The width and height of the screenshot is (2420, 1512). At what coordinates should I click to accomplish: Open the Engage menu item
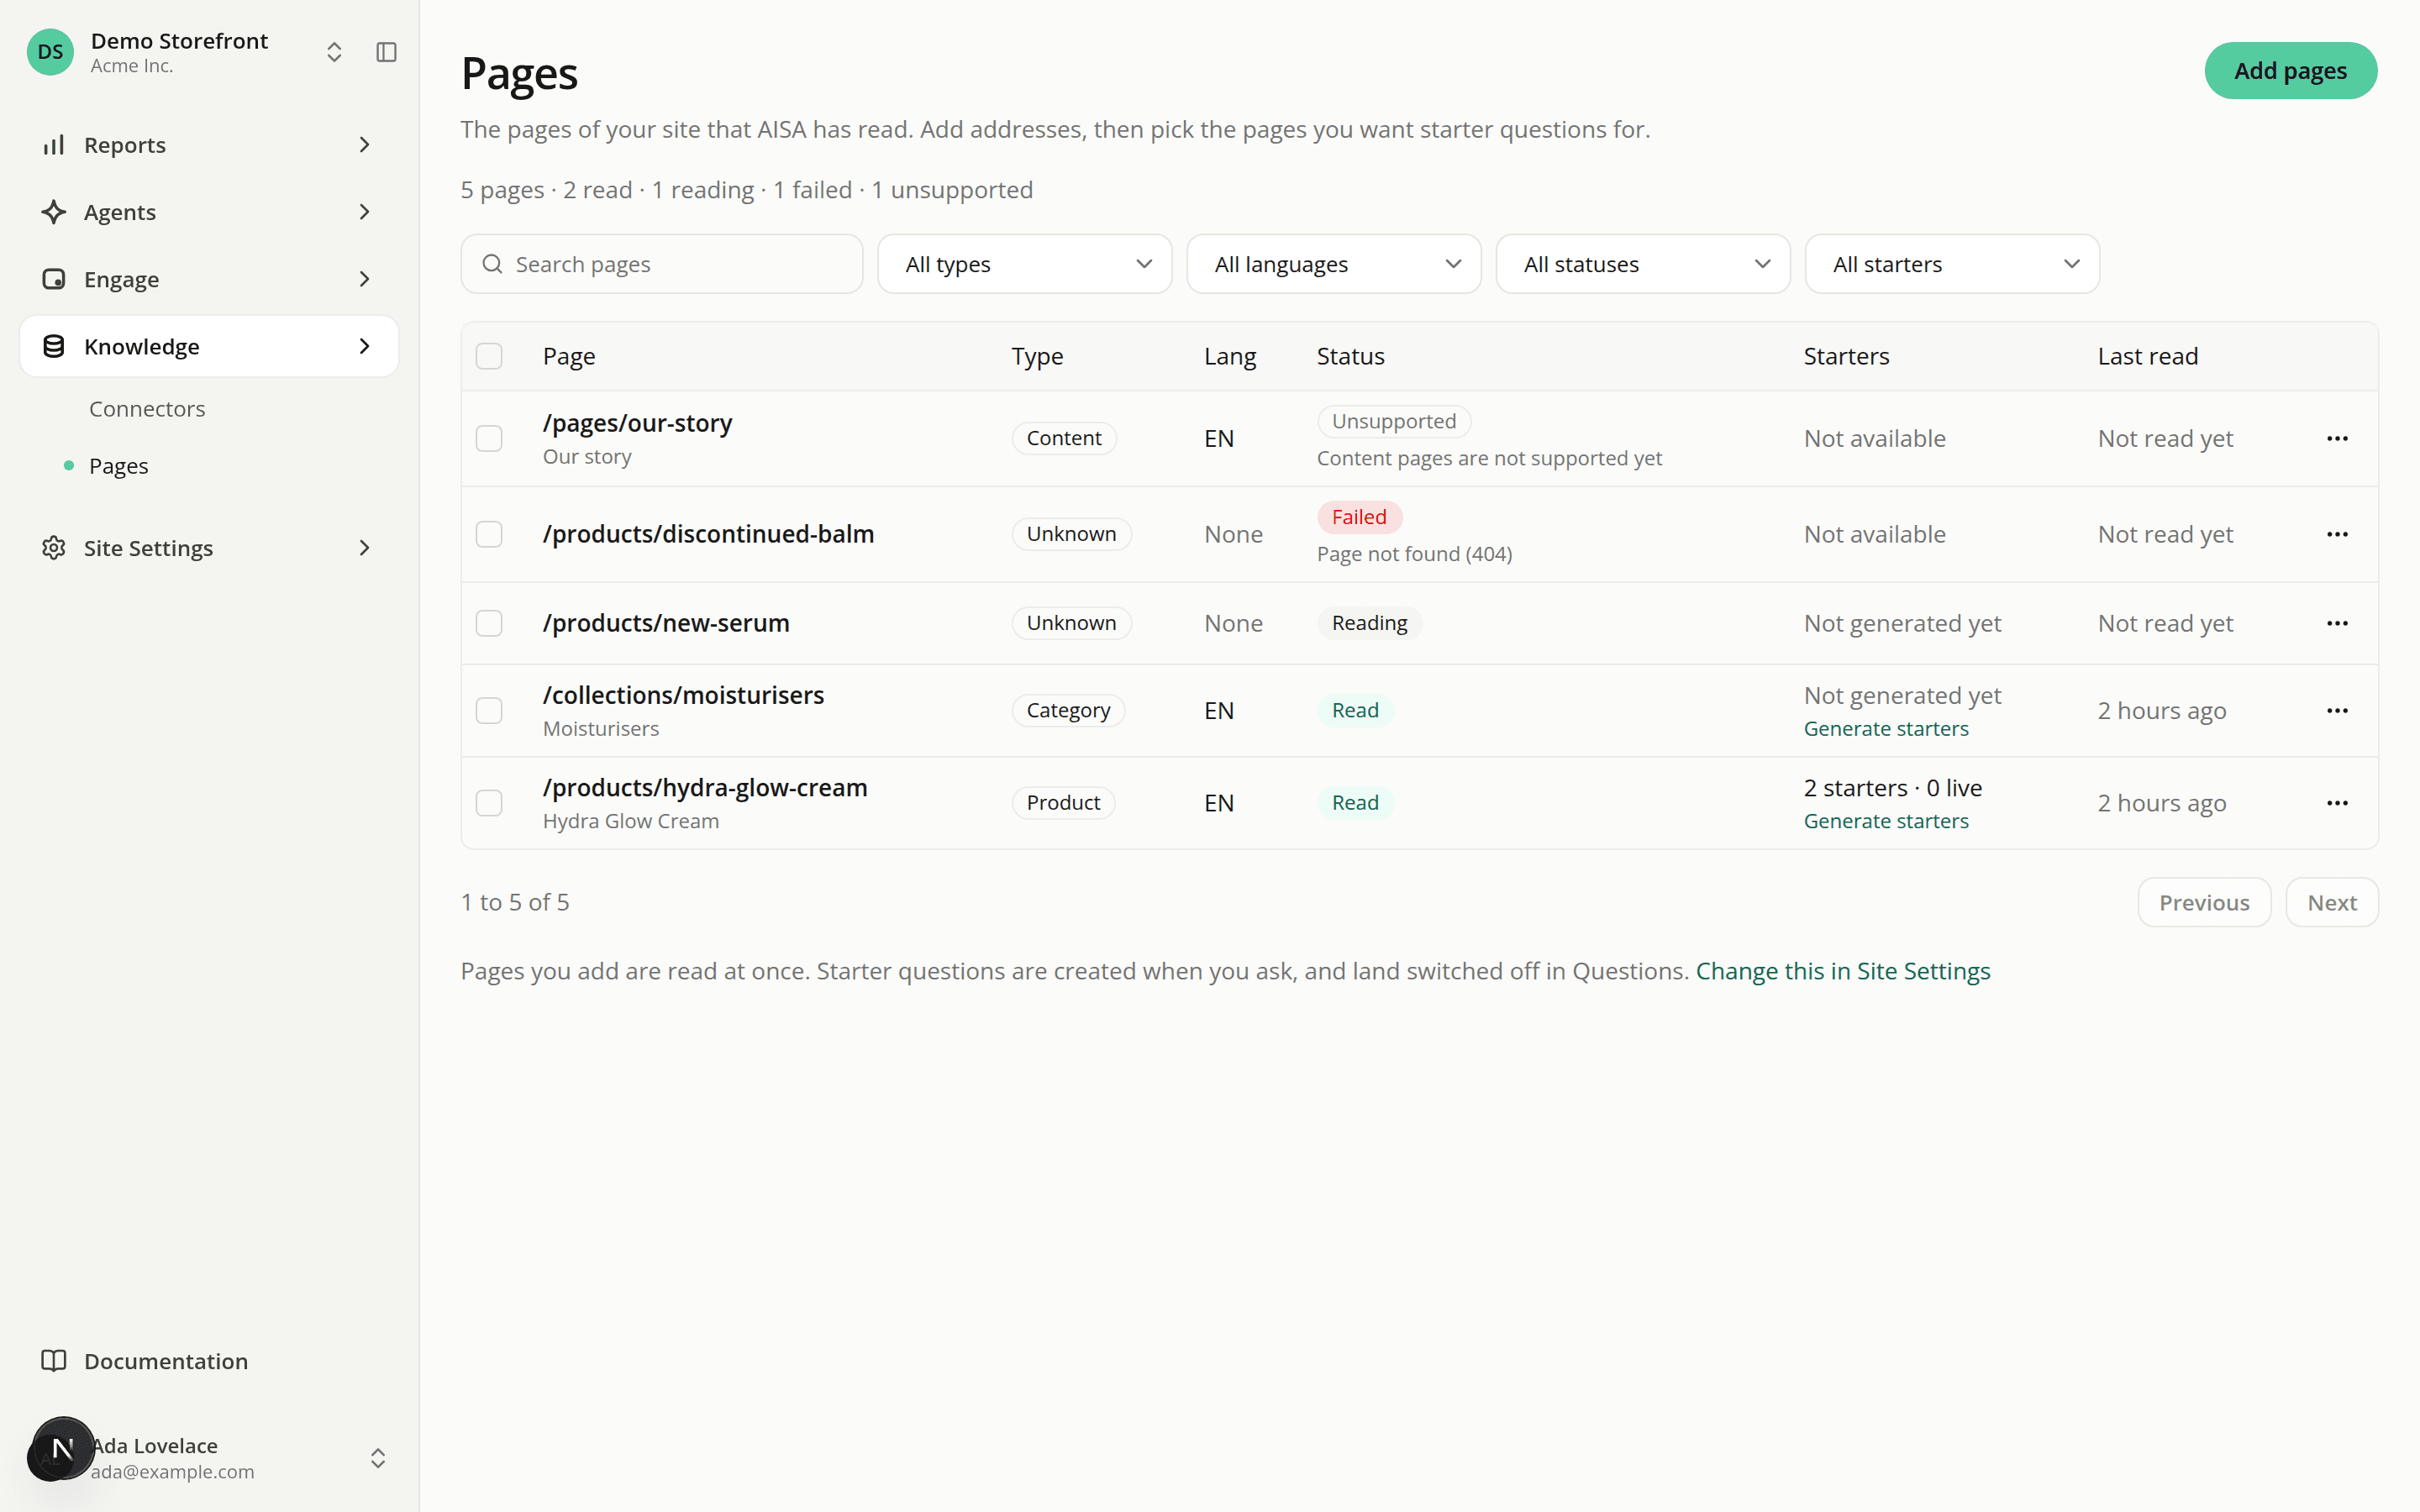pos(209,279)
